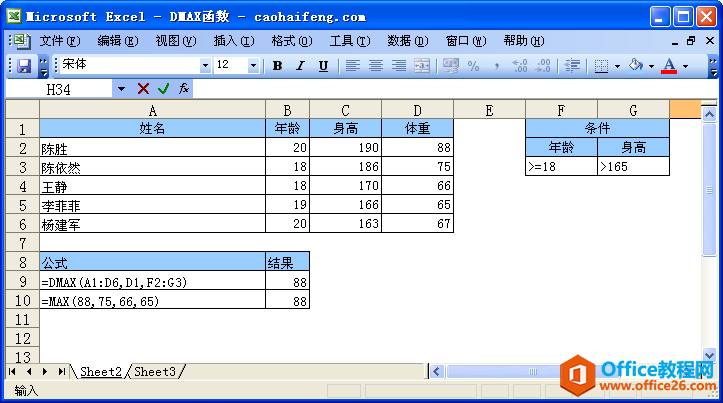Click Font Color A icon
Image resolution: width=723 pixels, height=403 pixels.
tap(669, 66)
